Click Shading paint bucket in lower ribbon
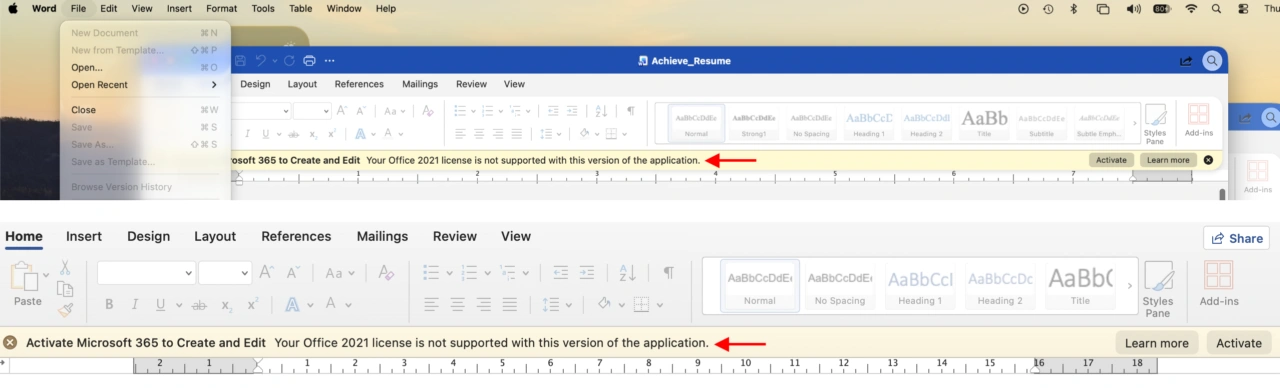 pos(604,304)
